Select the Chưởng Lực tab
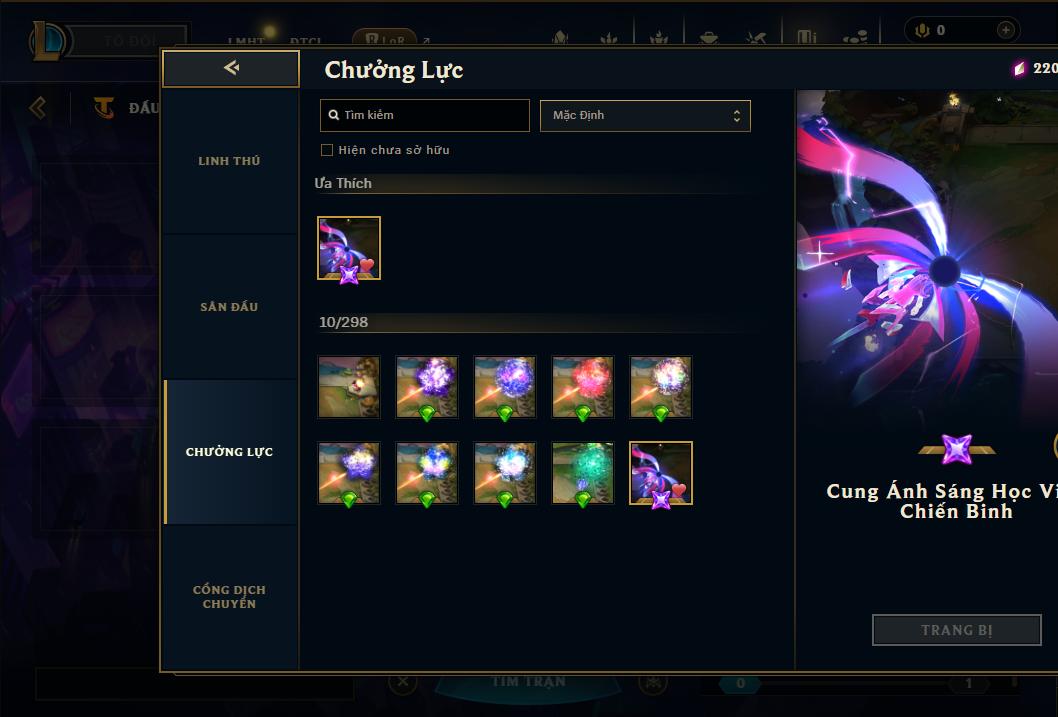Image resolution: width=1058 pixels, height=717 pixels. 230,452
